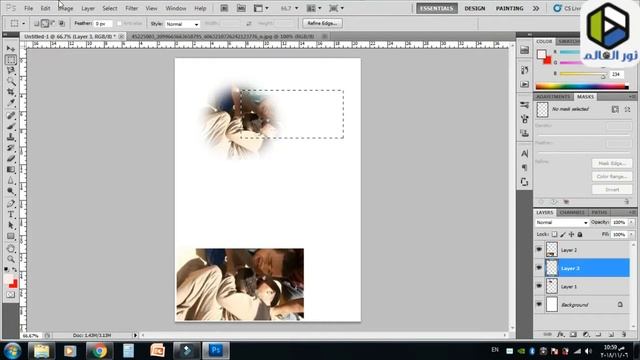Select the Hand tool
640x360 pixels.
tap(11, 249)
